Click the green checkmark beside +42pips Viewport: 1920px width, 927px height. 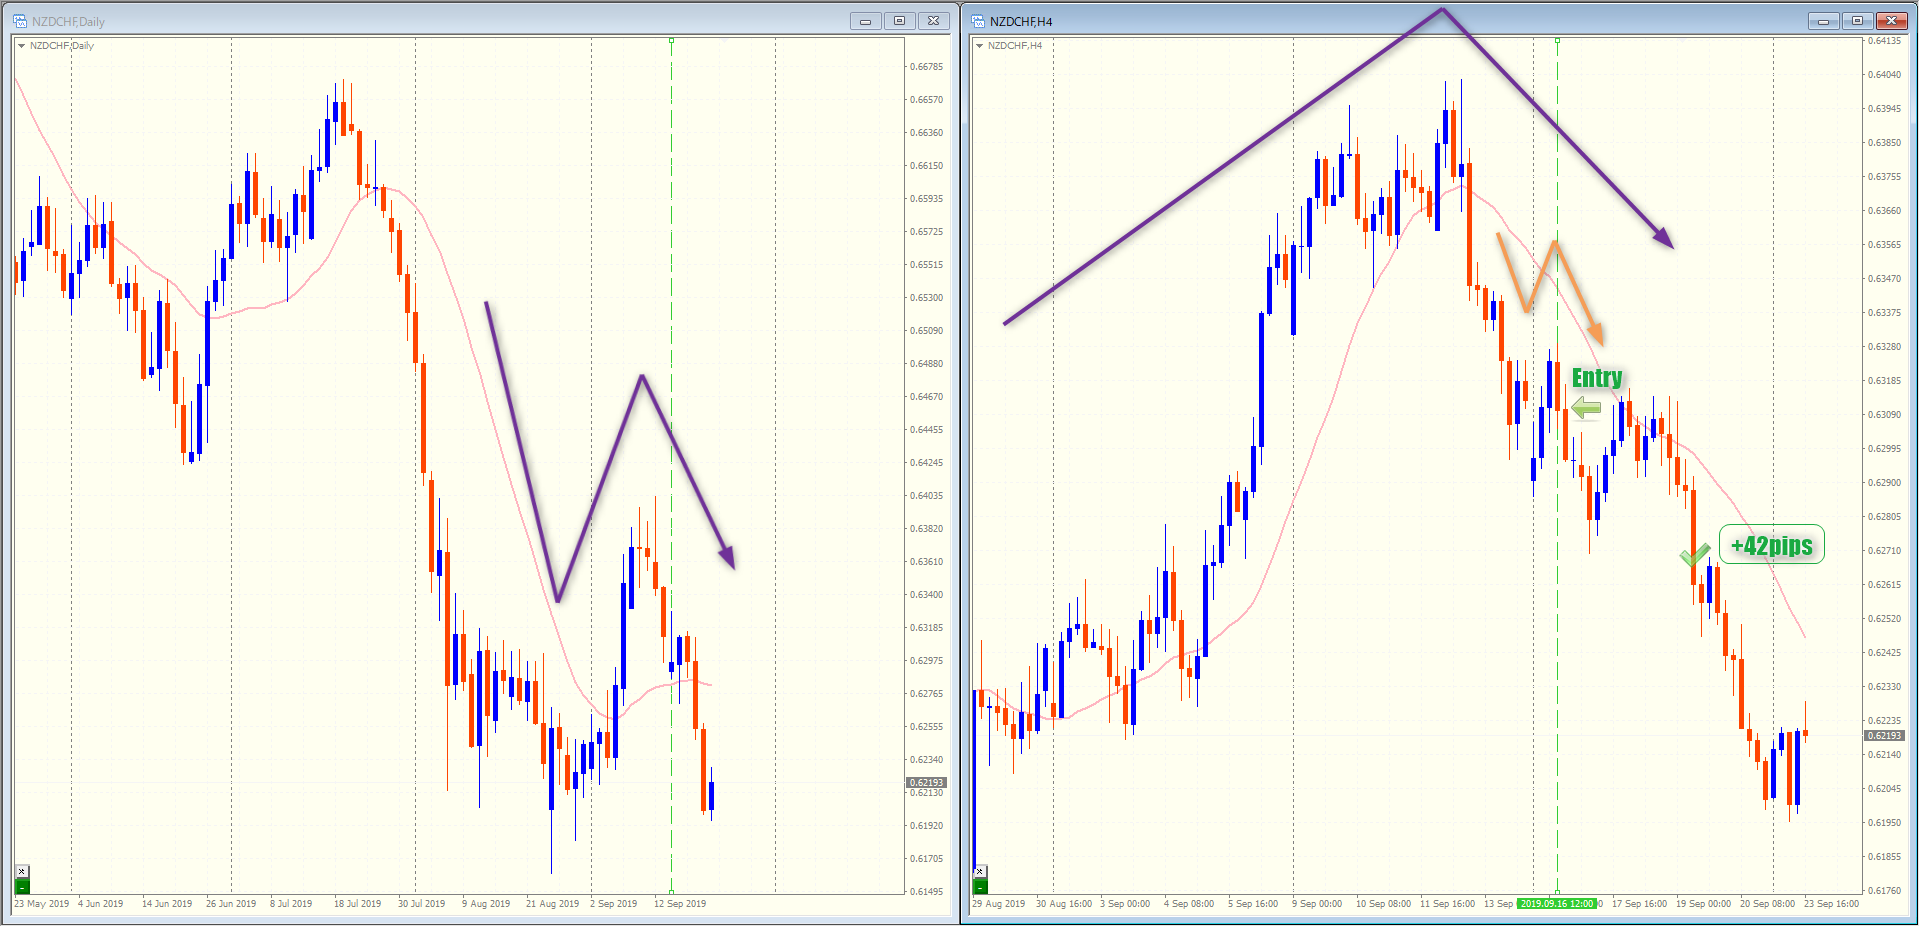tap(1694, 555)
